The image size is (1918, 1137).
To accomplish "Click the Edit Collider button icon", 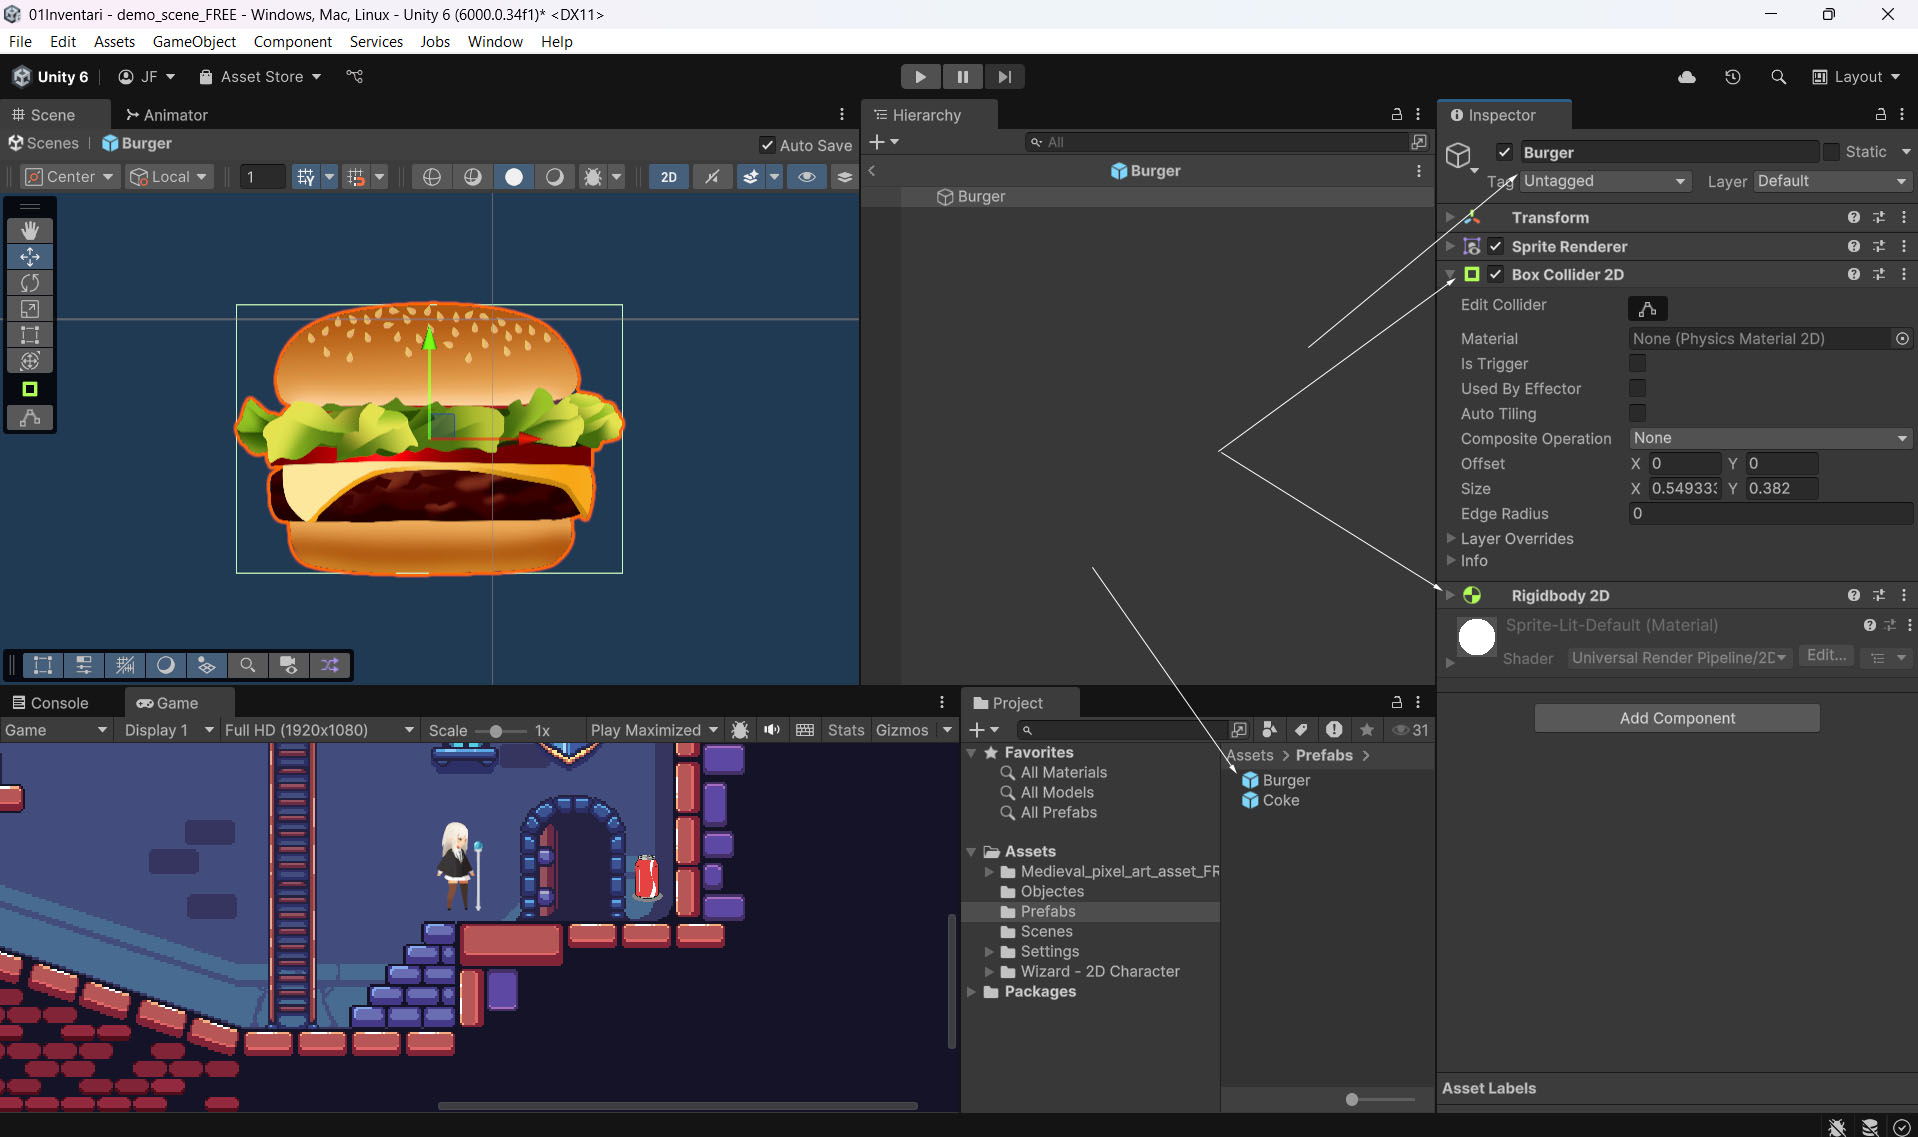I will click(1647, 308).
